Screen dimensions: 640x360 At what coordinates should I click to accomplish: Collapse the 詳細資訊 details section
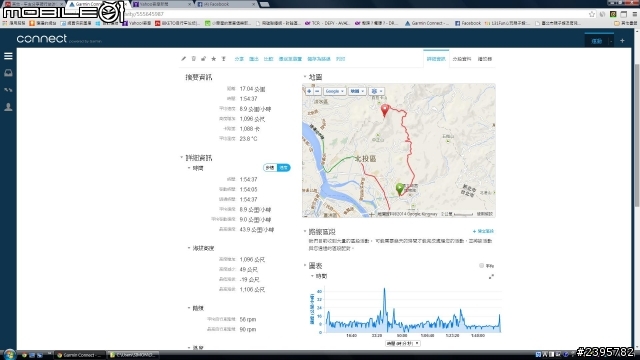pyautogui.click(x=182, y=158)
